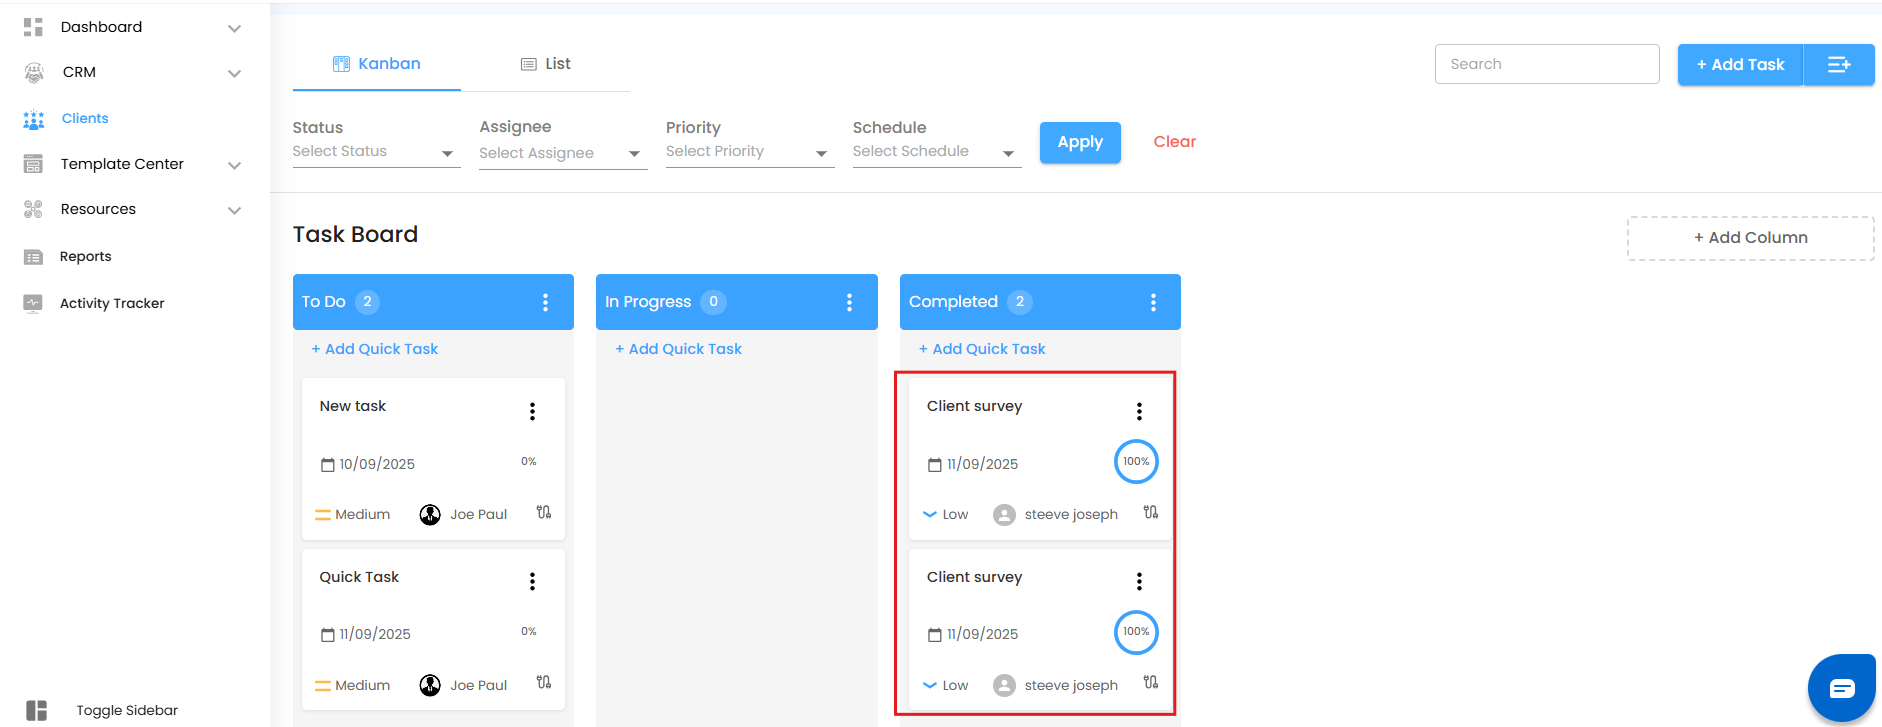Screen dimensions: 1882x727
Task: Click the + Add Task button
Action: pyautogui.click(x=1740, y=65)
